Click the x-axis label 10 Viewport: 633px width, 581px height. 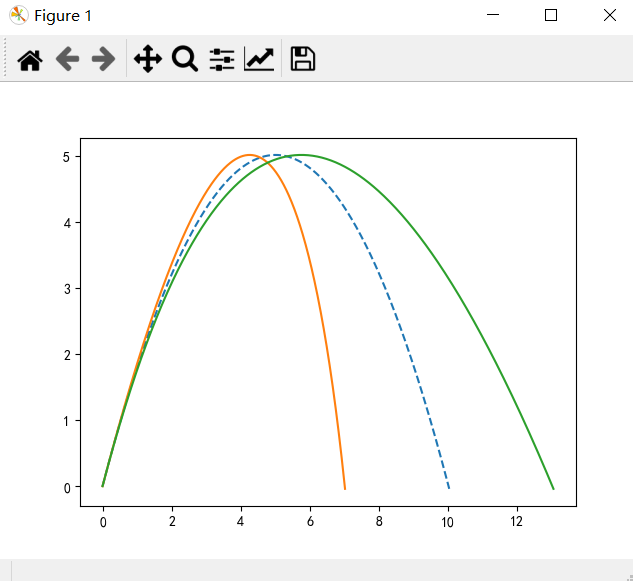pyautogui.click(x=447, y=522)
